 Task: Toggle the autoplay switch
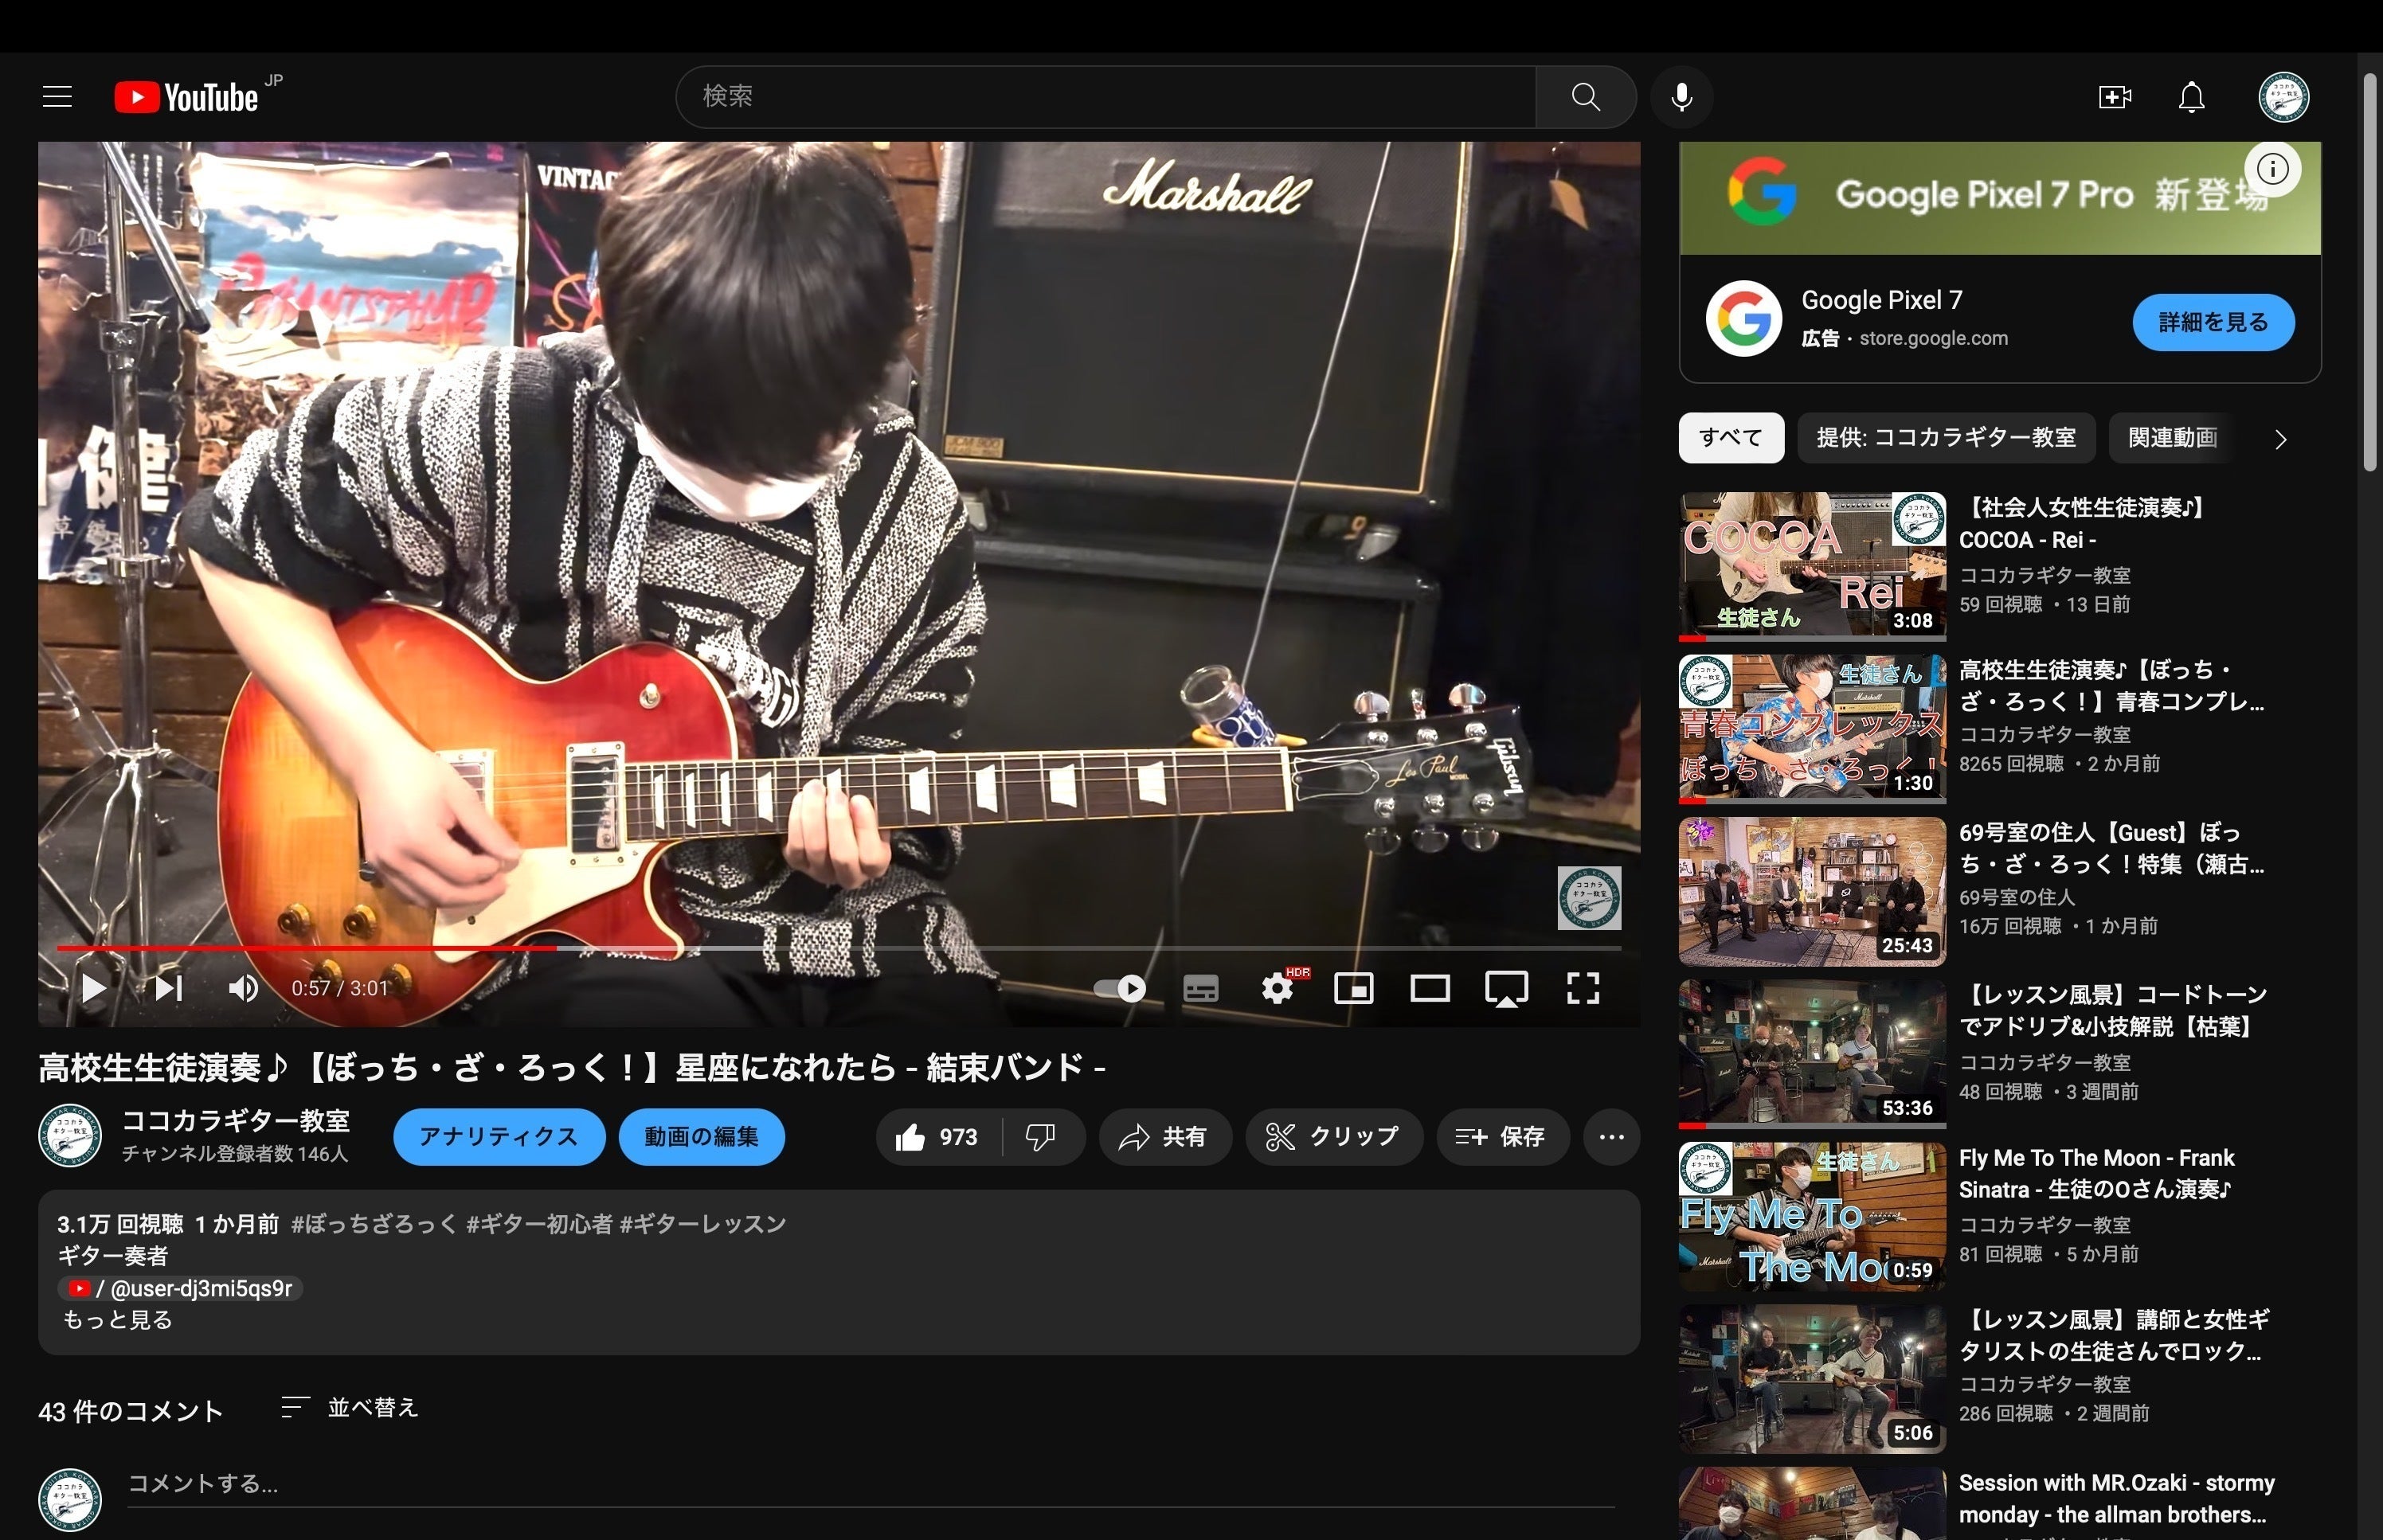click(x=1120, y=989)
